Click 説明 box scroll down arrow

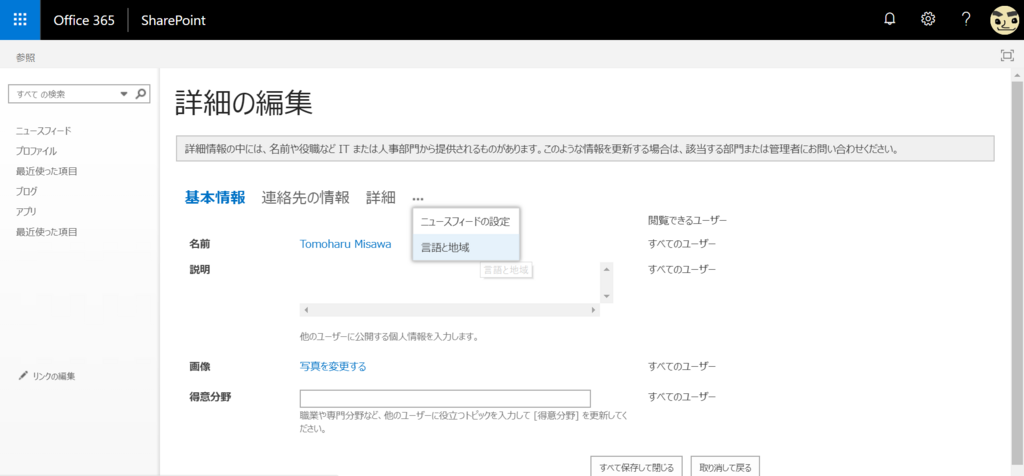607,296
